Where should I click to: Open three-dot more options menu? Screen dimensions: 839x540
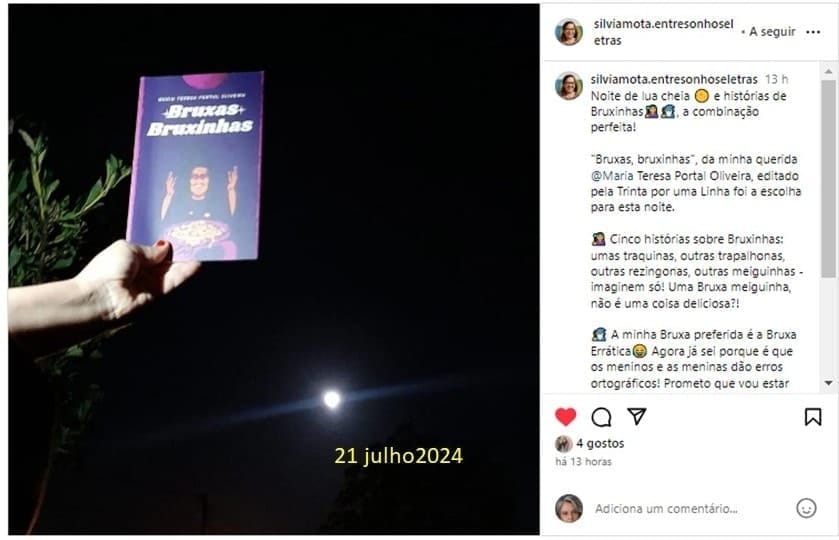tap(813, 32)
